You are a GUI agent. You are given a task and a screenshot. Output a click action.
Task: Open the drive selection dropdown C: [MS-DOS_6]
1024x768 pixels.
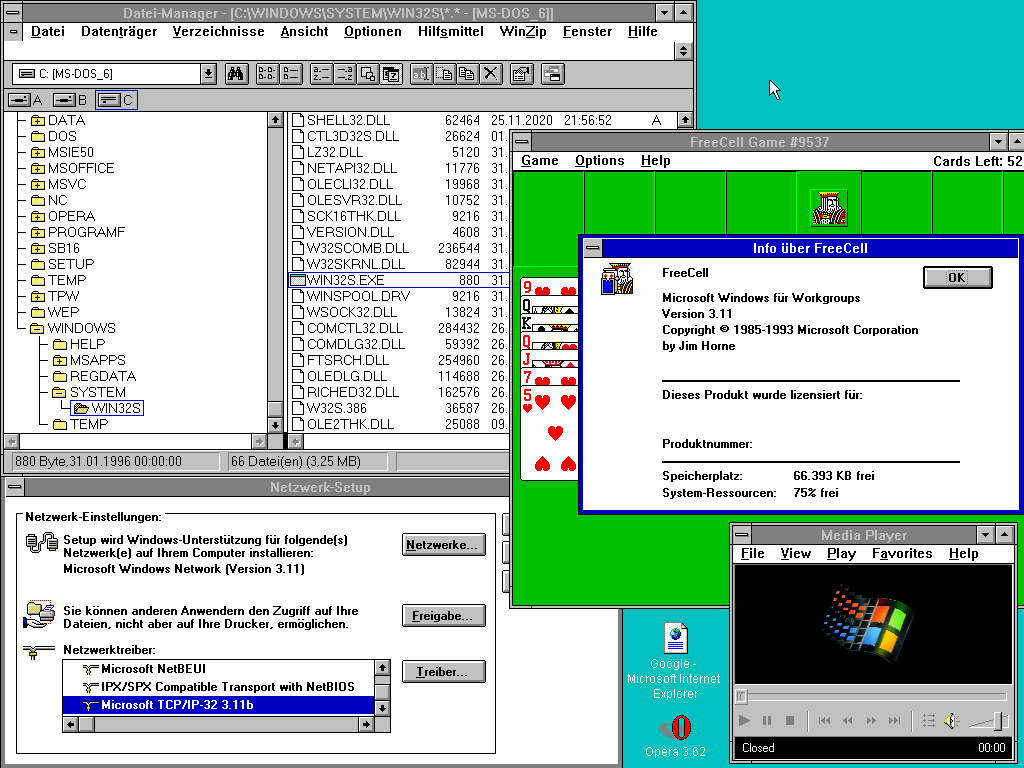click(208, 74)
